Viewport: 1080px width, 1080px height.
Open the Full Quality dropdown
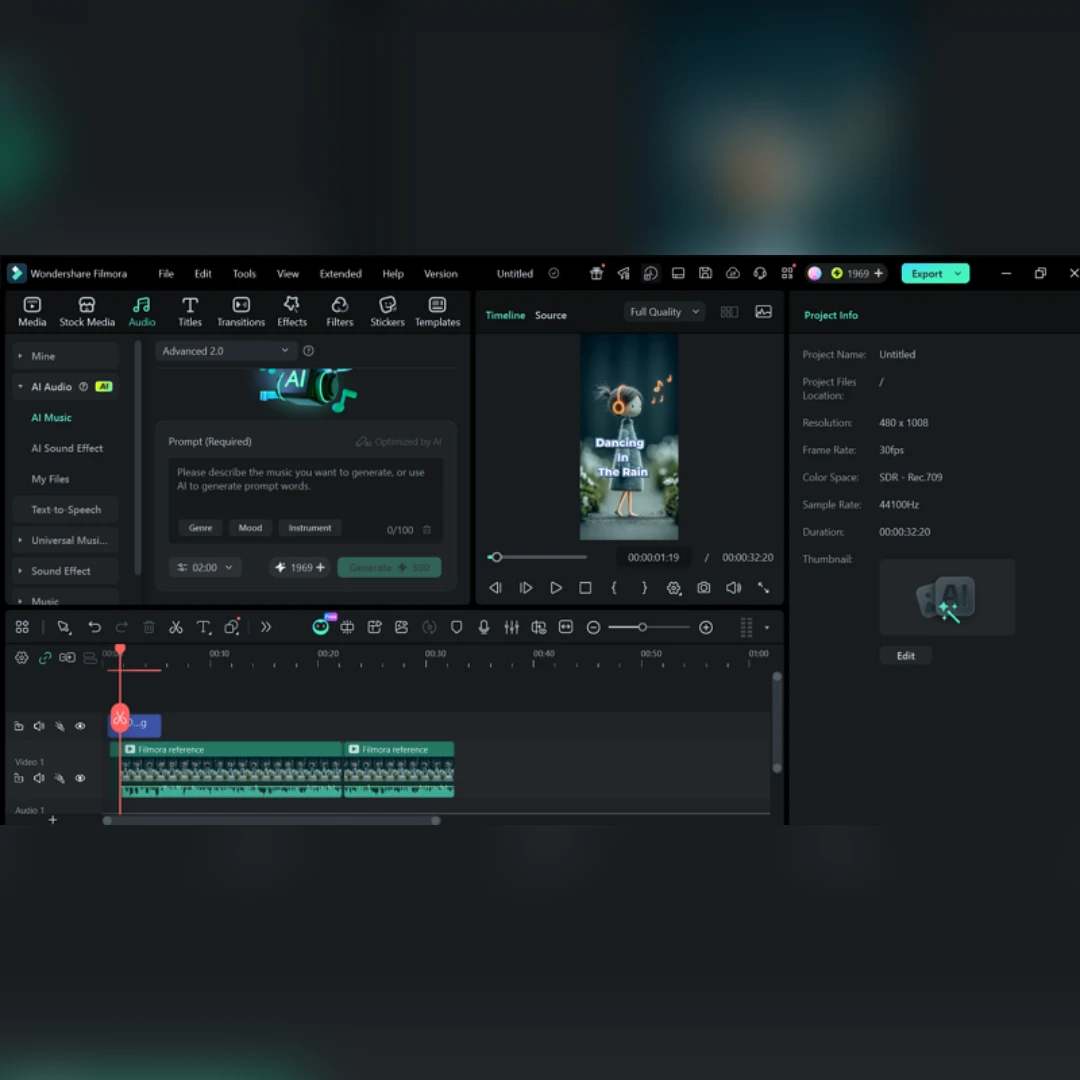(x=664, y=311)
